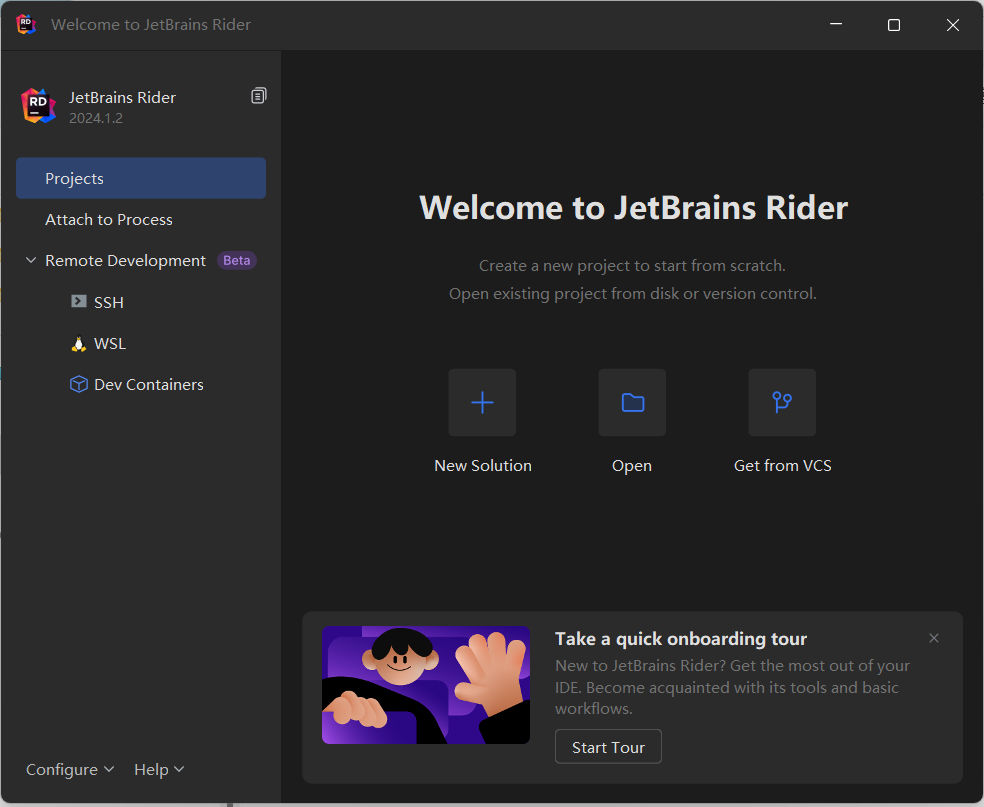Click the Rider icon in the title bar

tap(26, 24)
